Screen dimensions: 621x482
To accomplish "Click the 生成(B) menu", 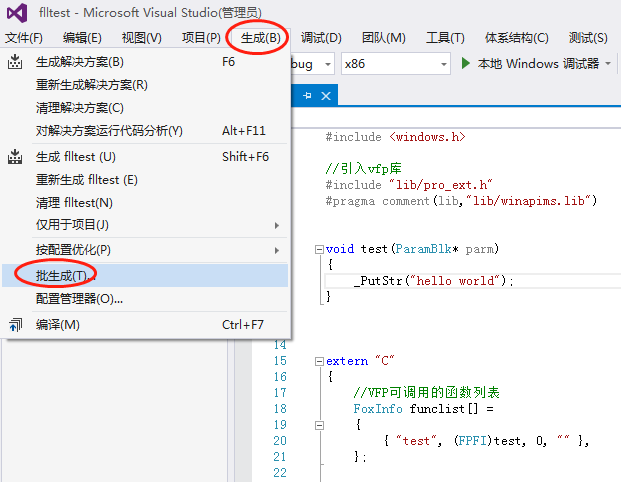I will tap(261, 38).
